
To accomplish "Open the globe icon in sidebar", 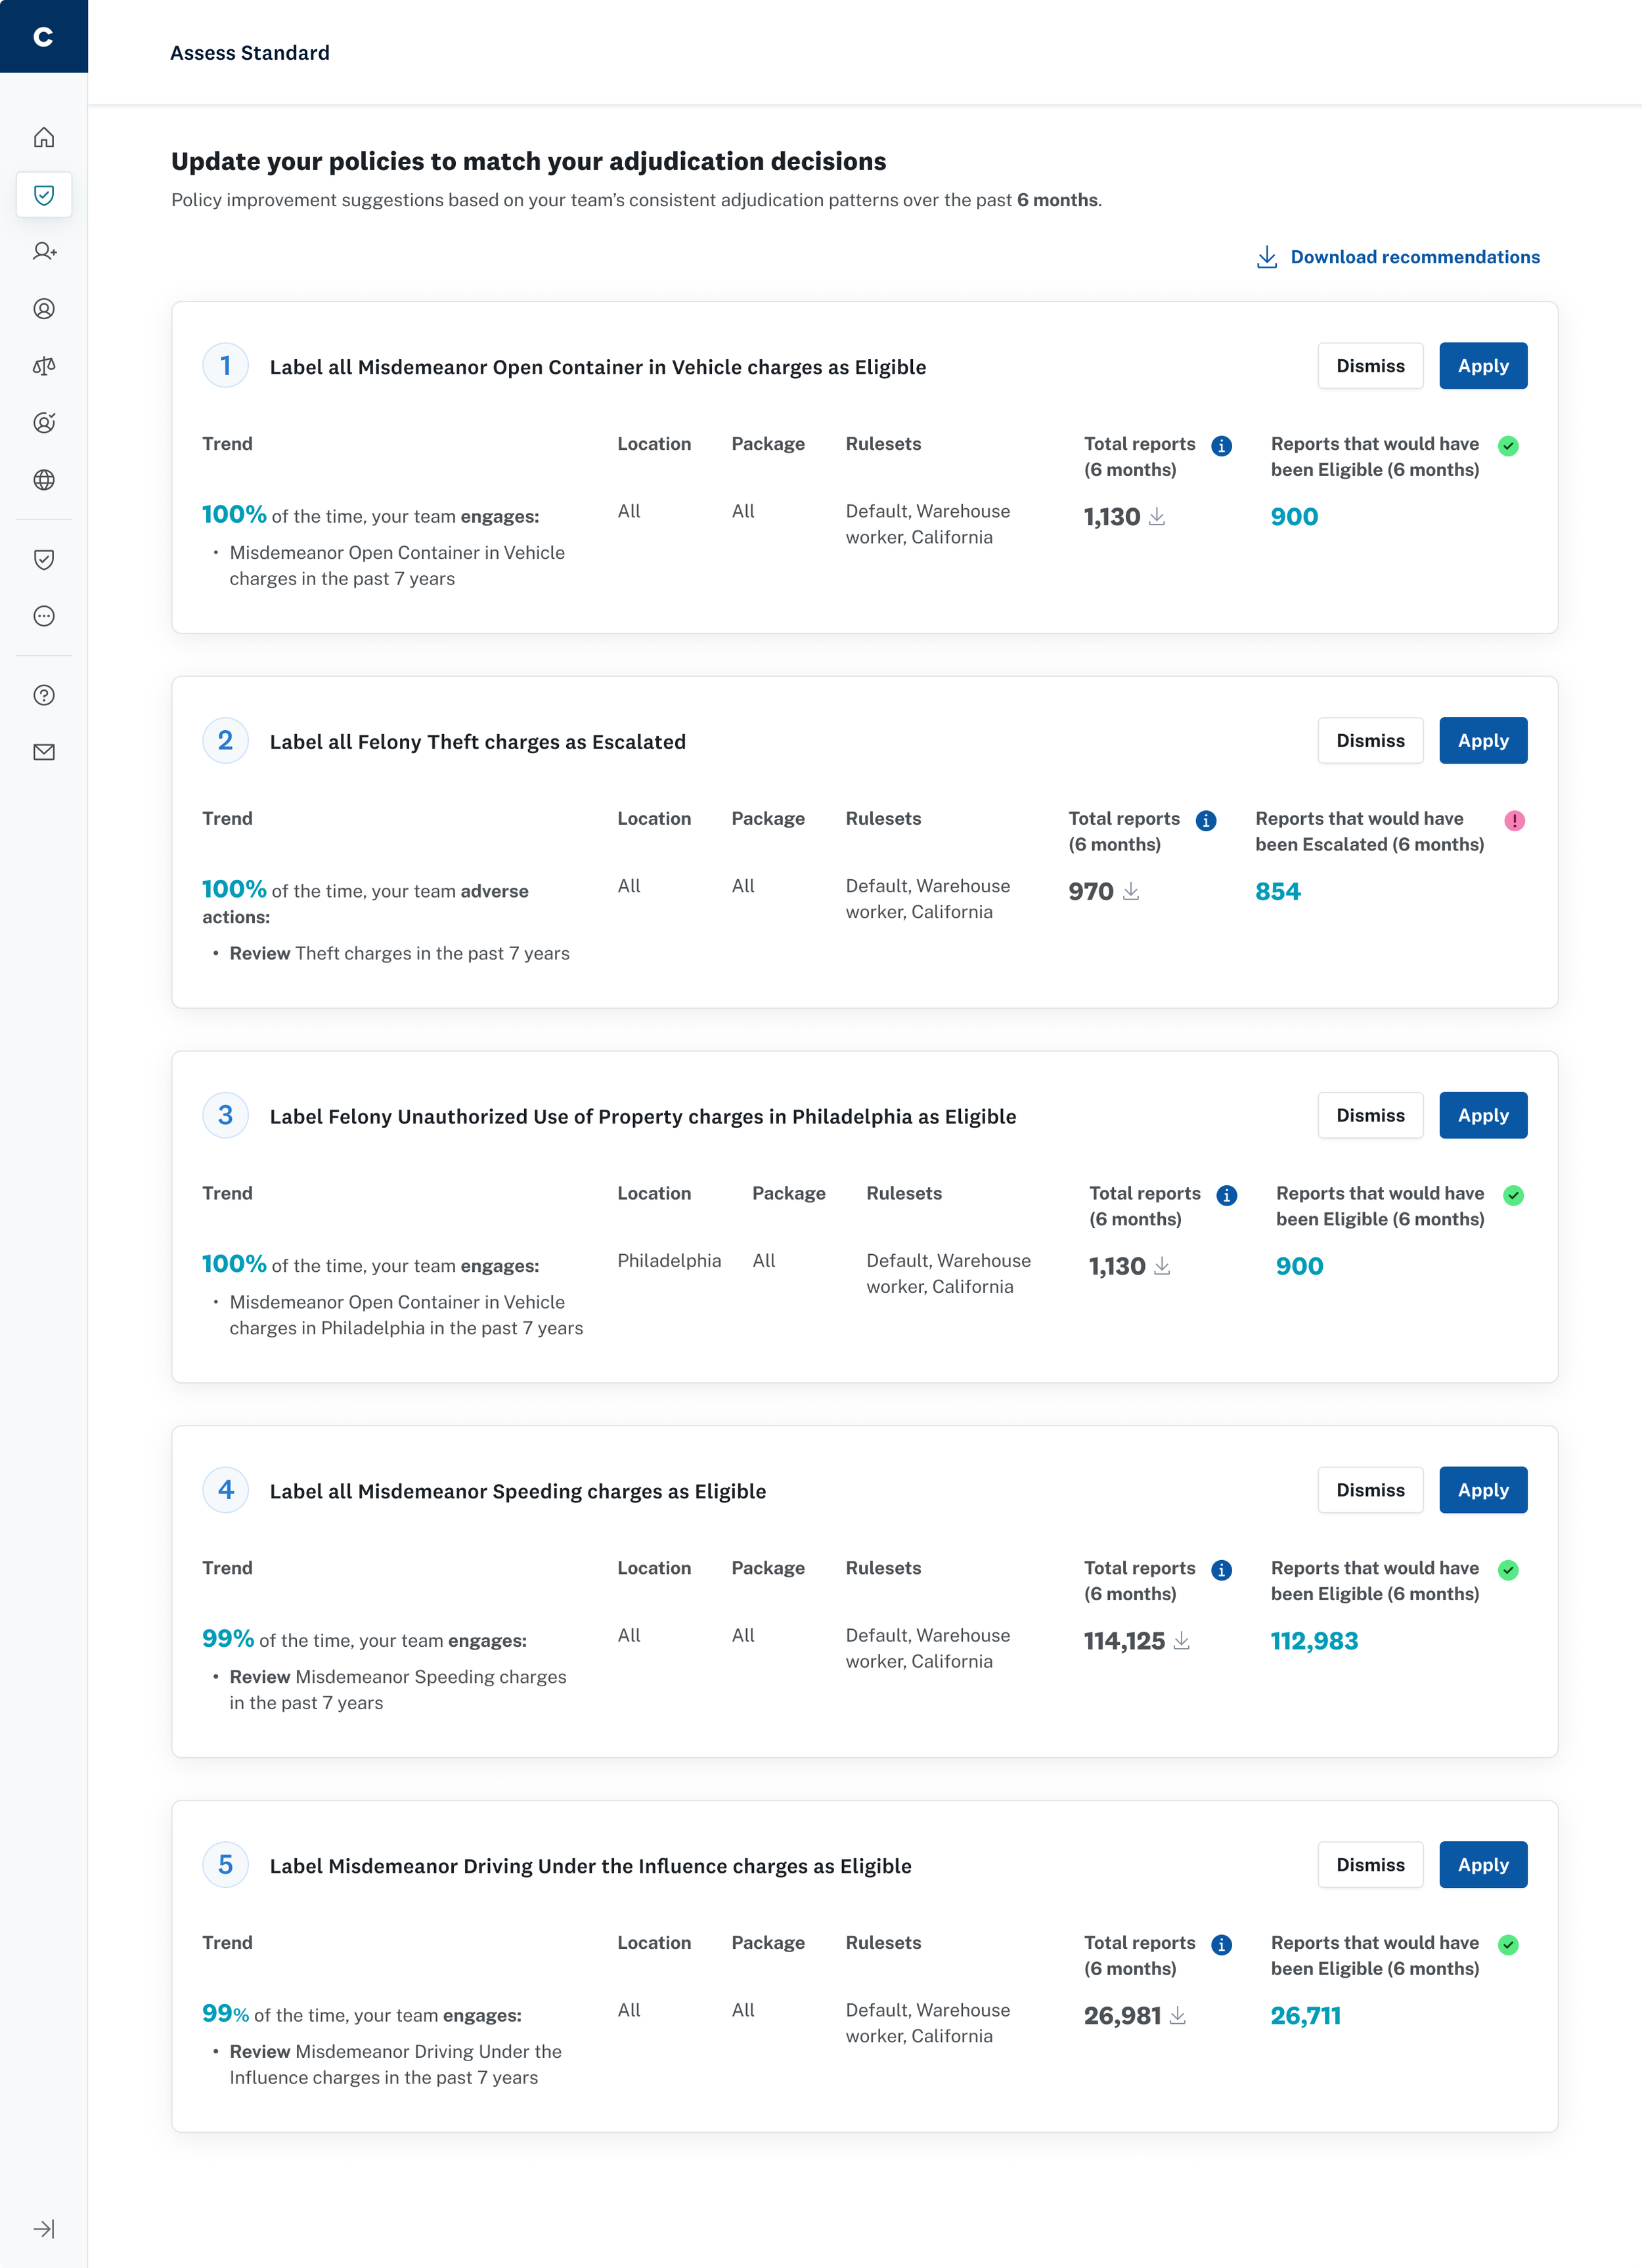I will coord(44,480).
